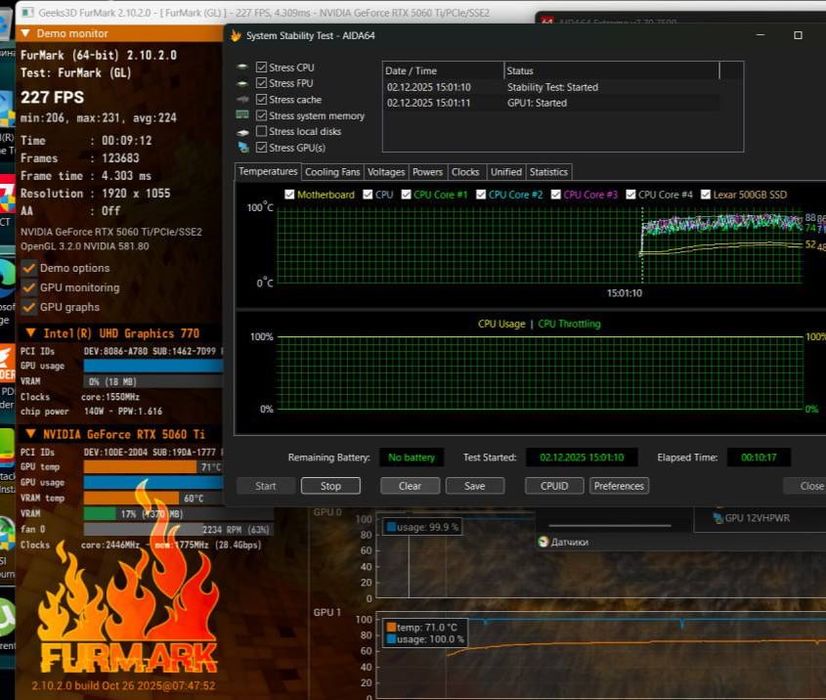
Task: Toggle CPU Core #4 graph checkbox
Action: click(631, 194)
